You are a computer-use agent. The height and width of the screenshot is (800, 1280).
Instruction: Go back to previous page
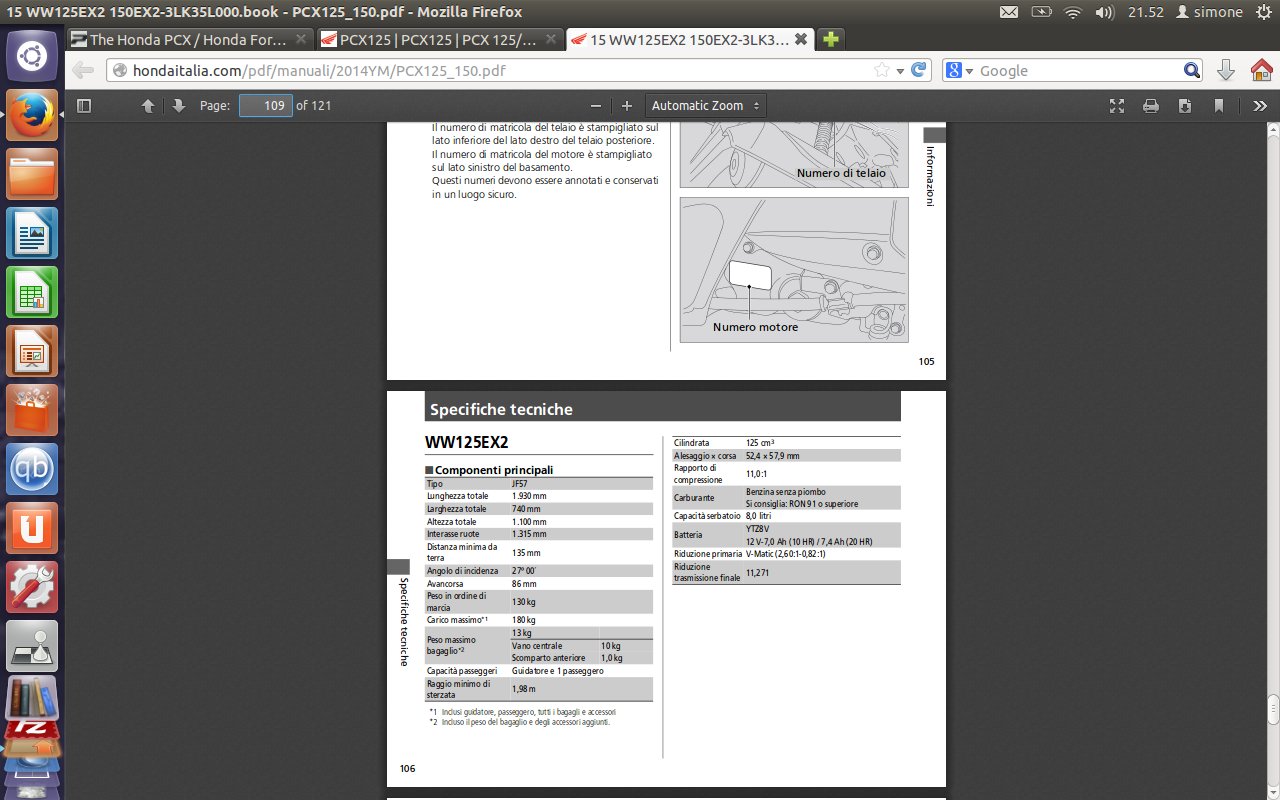(x=84, y=71)
